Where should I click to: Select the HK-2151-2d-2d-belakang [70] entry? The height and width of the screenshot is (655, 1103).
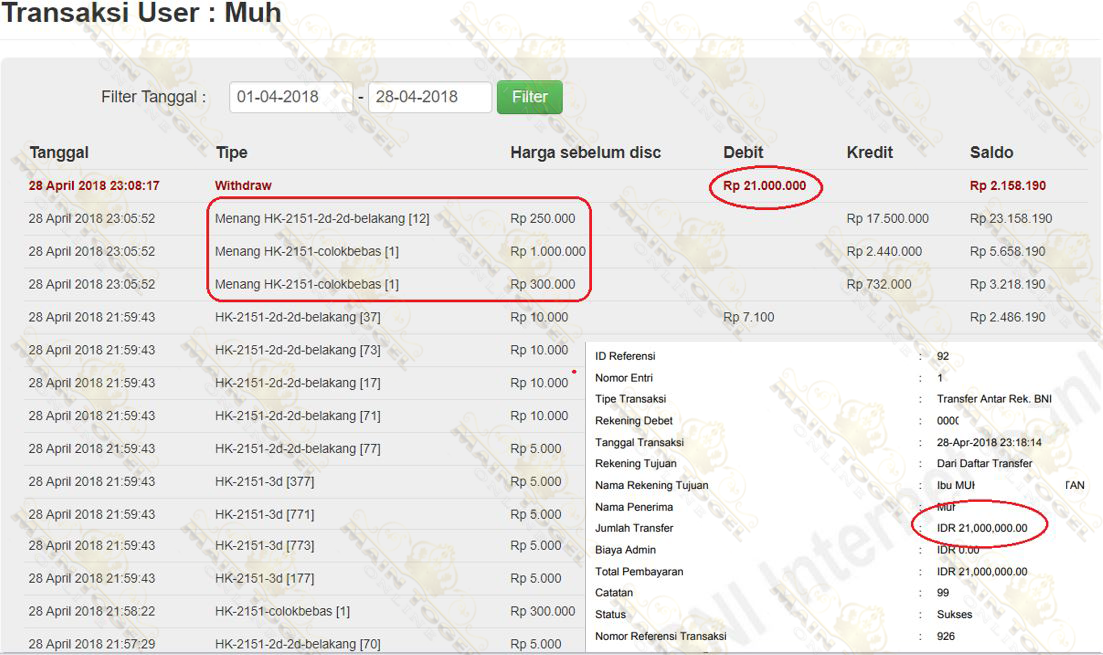pyautogui.click(x=297, y=644)
